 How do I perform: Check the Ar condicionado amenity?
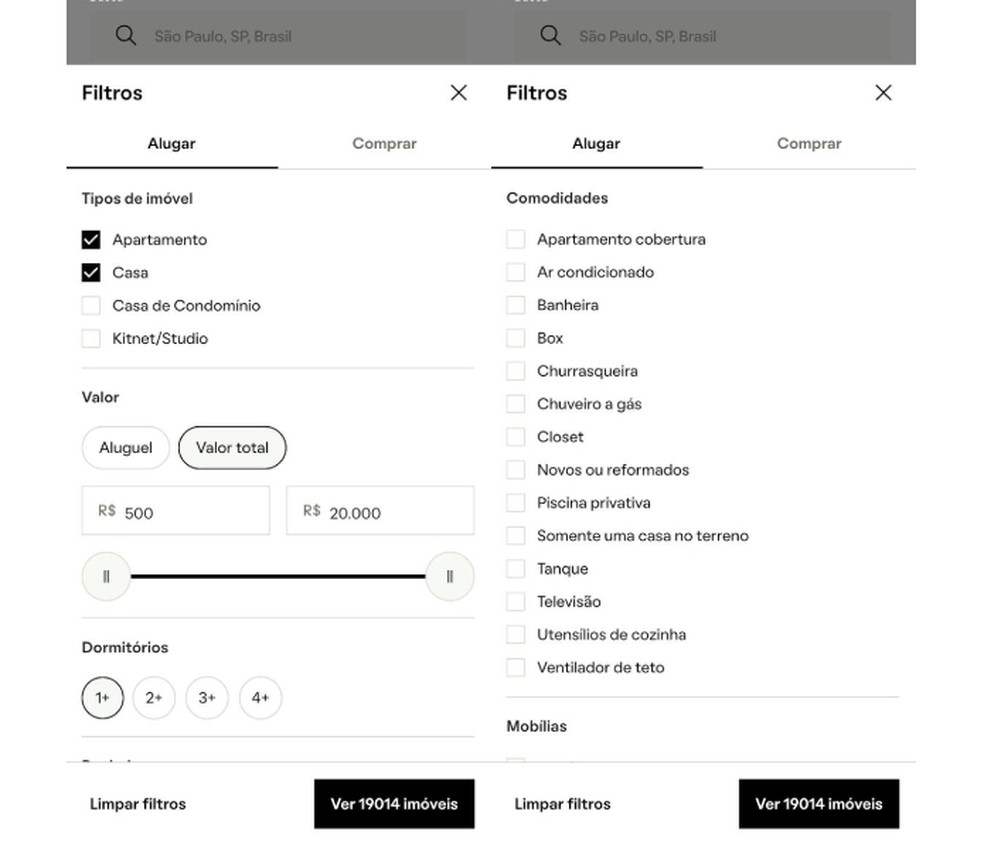(x=516, y=272)
